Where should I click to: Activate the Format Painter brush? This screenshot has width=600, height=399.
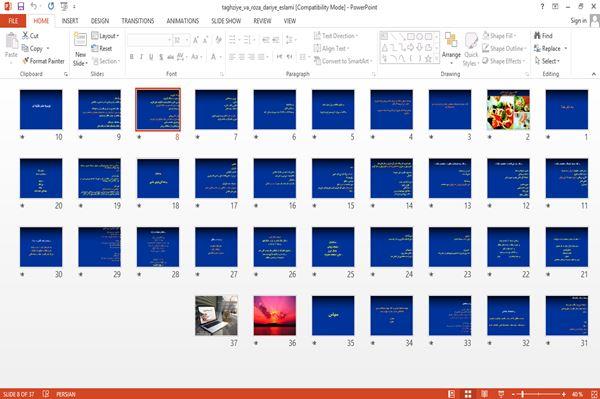[43, 61]
